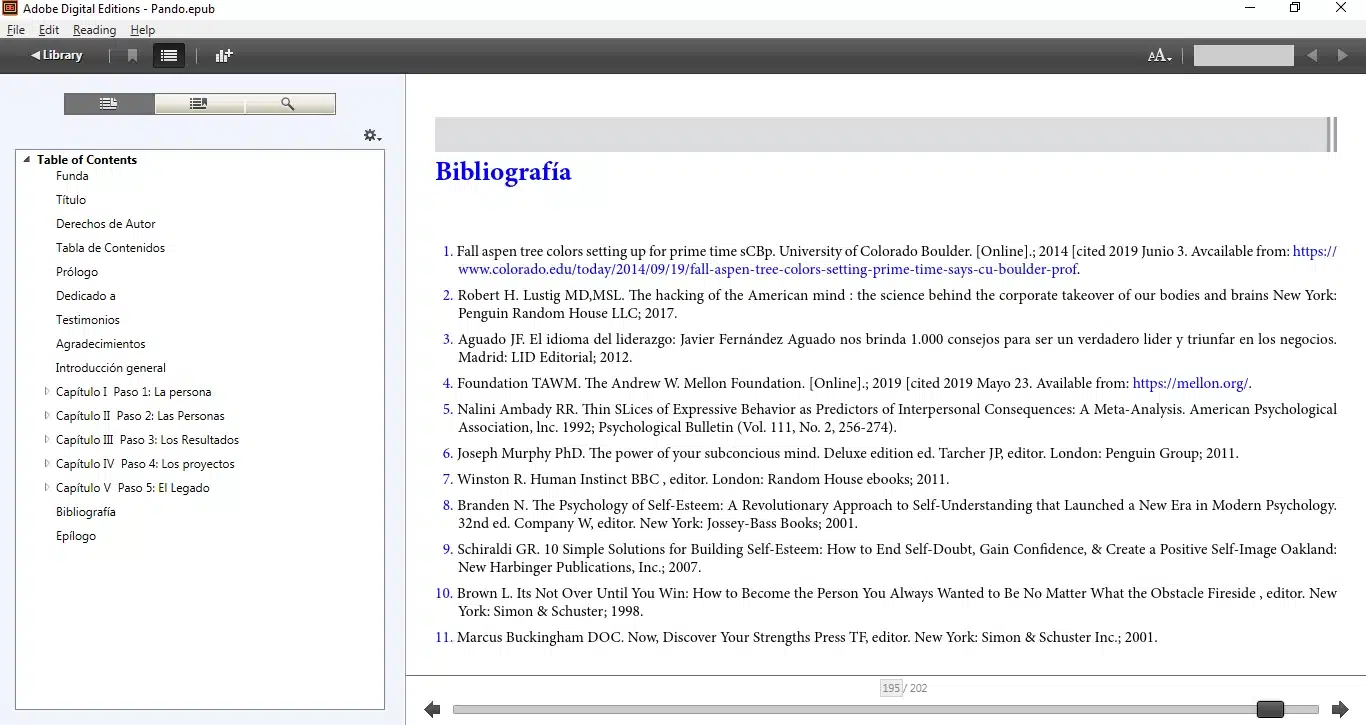Jump to Epílogo section

click(x=76, y=536)
